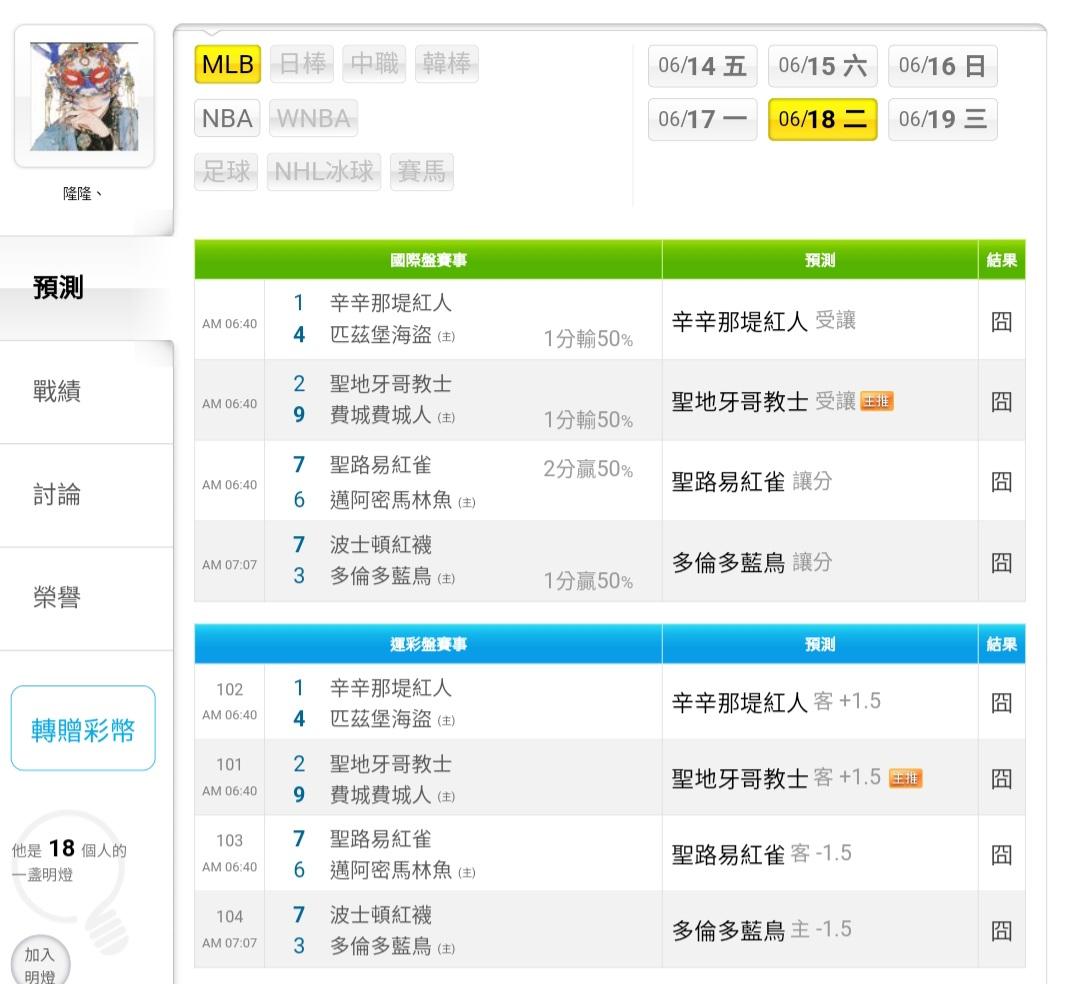Click prediction 多倫多藍鳥 主 -1.5
Screen dimensions: 1080x984
pyautogui.click(x=762, y=930)
